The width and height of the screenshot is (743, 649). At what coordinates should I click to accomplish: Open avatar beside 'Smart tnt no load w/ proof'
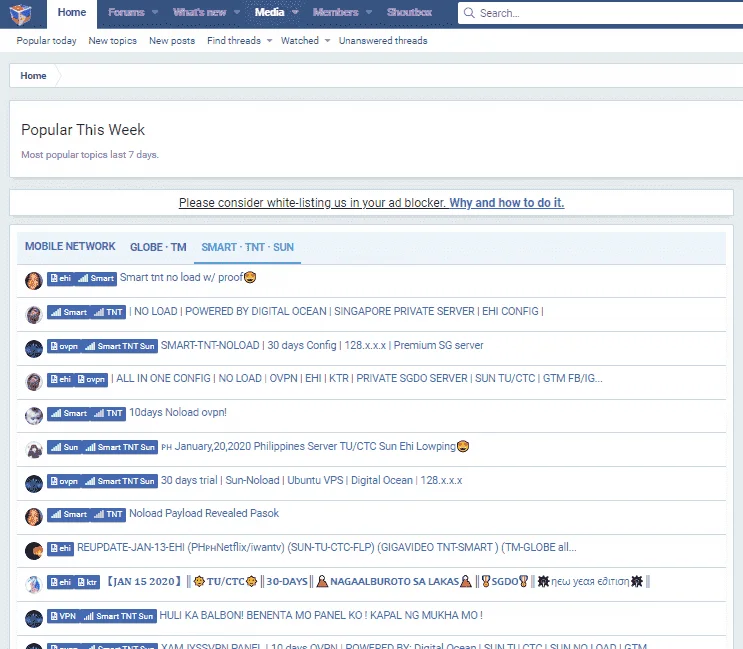tap(34, 280)
